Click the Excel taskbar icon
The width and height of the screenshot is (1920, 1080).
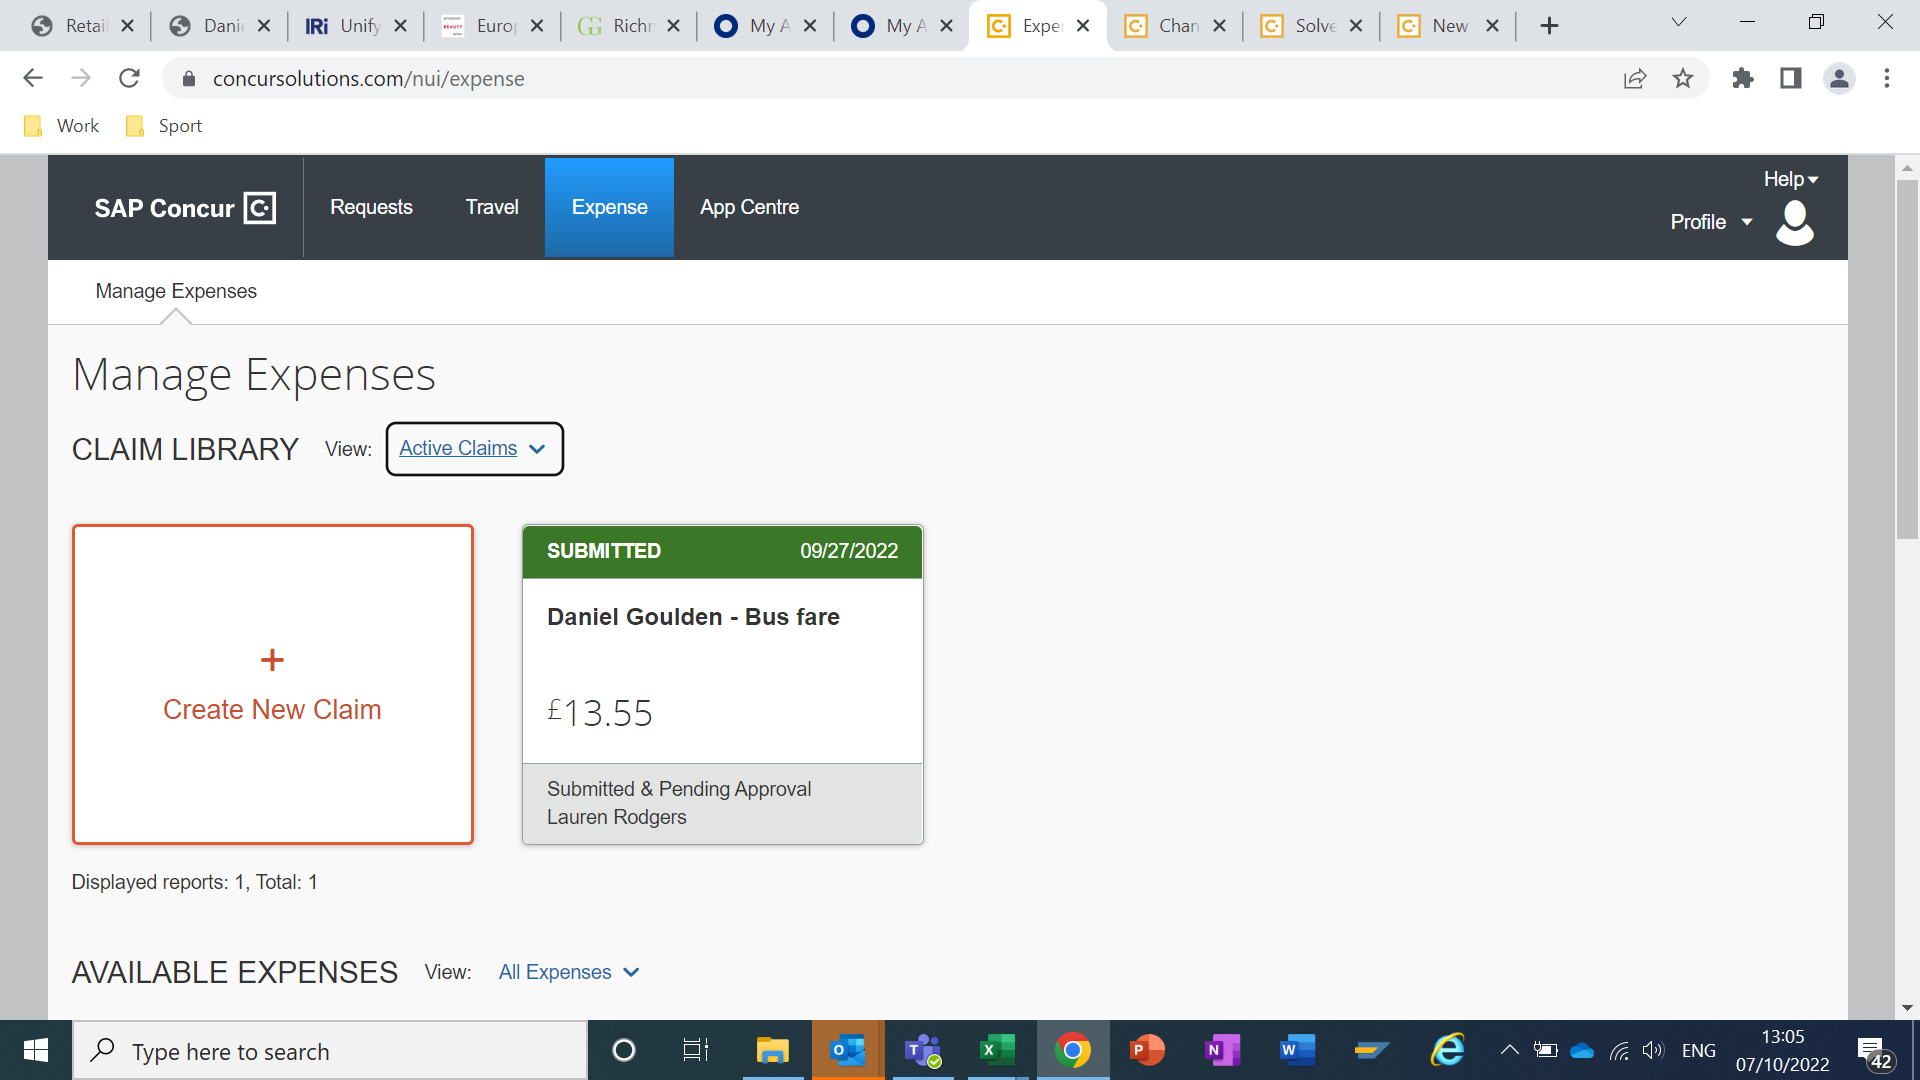tap(997, 1051)
